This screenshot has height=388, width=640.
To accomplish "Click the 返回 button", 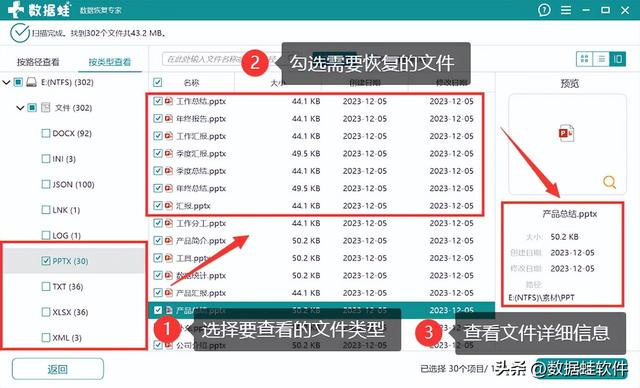I will tap(58, 369).
